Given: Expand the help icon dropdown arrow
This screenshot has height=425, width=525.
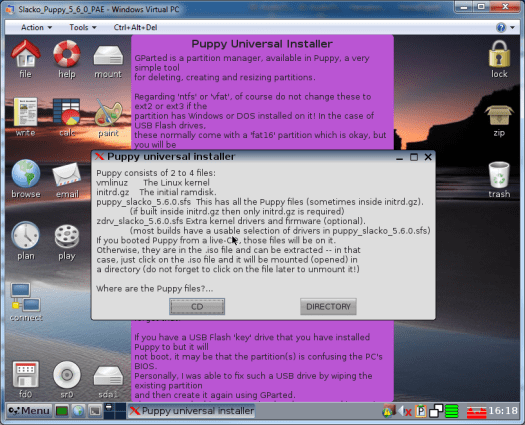Looking at the screenshot, I should pos(513,27).
